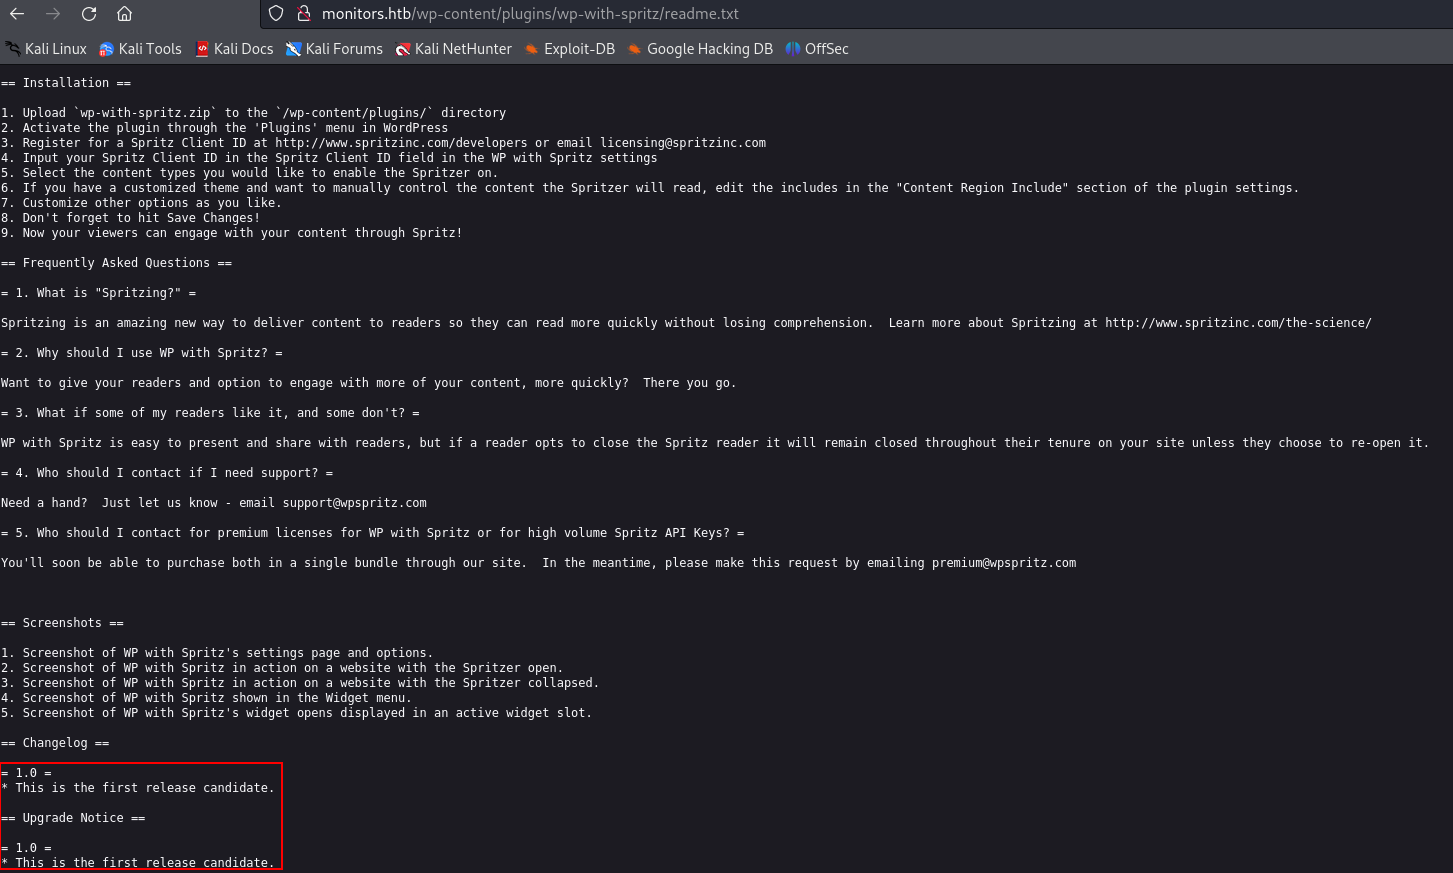Click the 'Content Region Include' step line
The height and width of the screenshot is (873, 1453).
point(650,188)
